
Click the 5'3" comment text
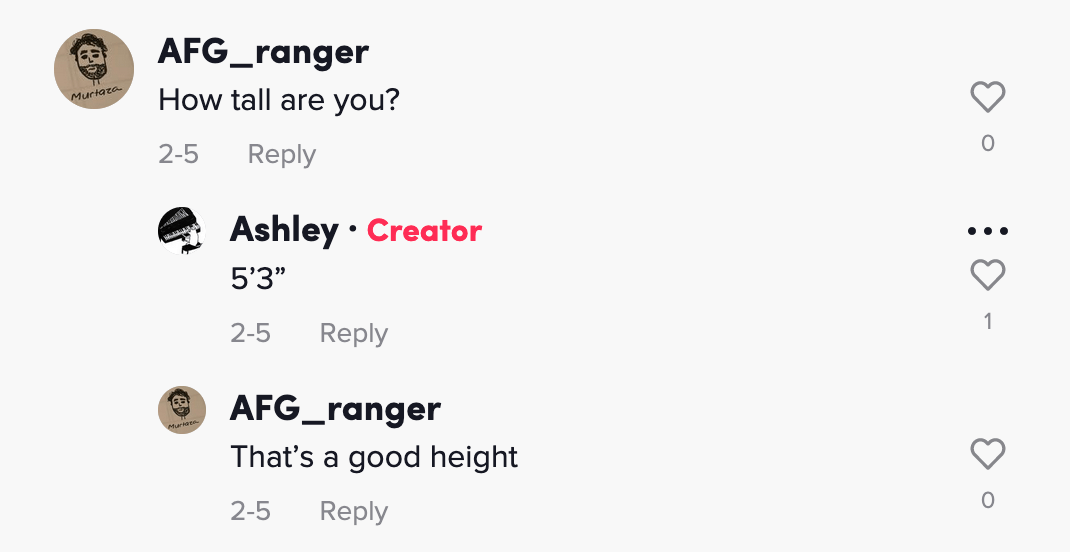click(258, 279)
